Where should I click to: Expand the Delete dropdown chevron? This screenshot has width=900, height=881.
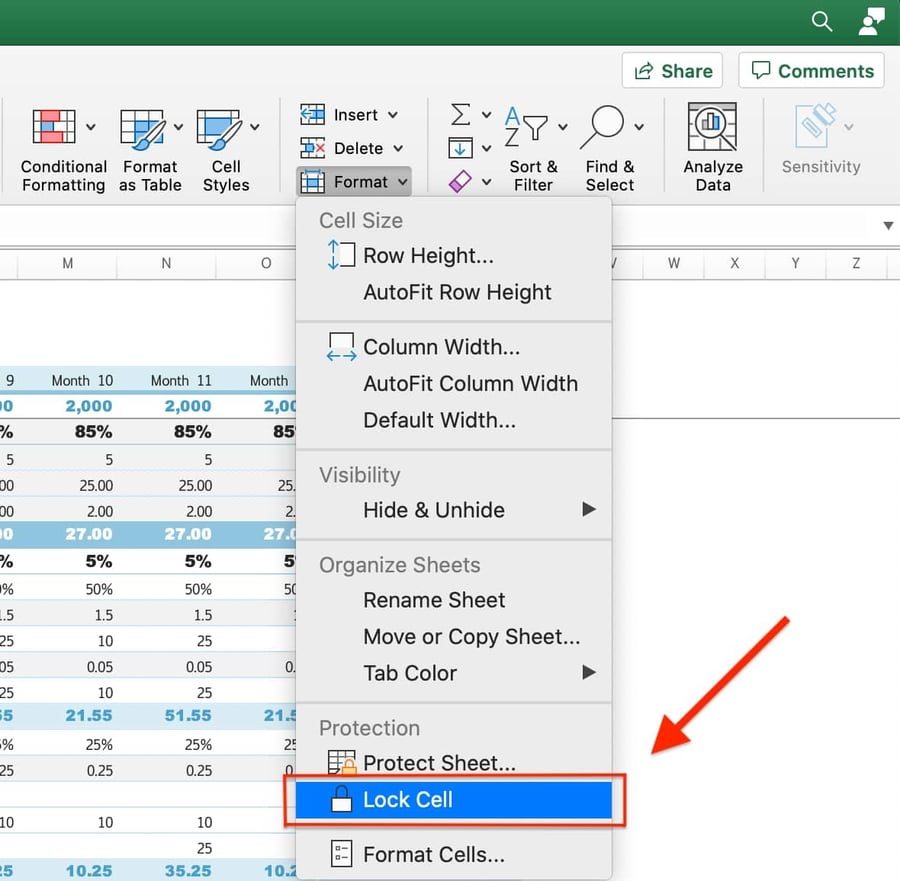pyautogui.click(x=398, y=148)
